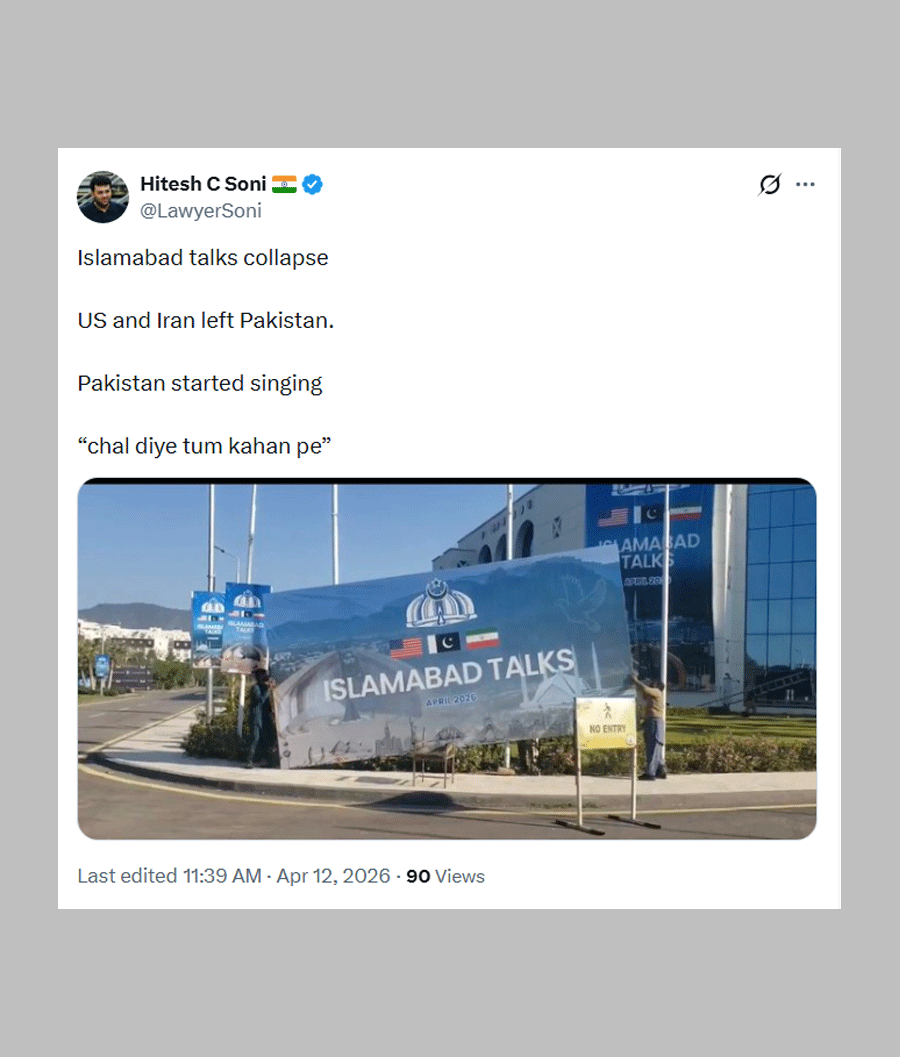Click the India flag emoji beside the name
The height and width of the screenshot is (1057, 900).
pyautogui.click(x=284, y=184)
